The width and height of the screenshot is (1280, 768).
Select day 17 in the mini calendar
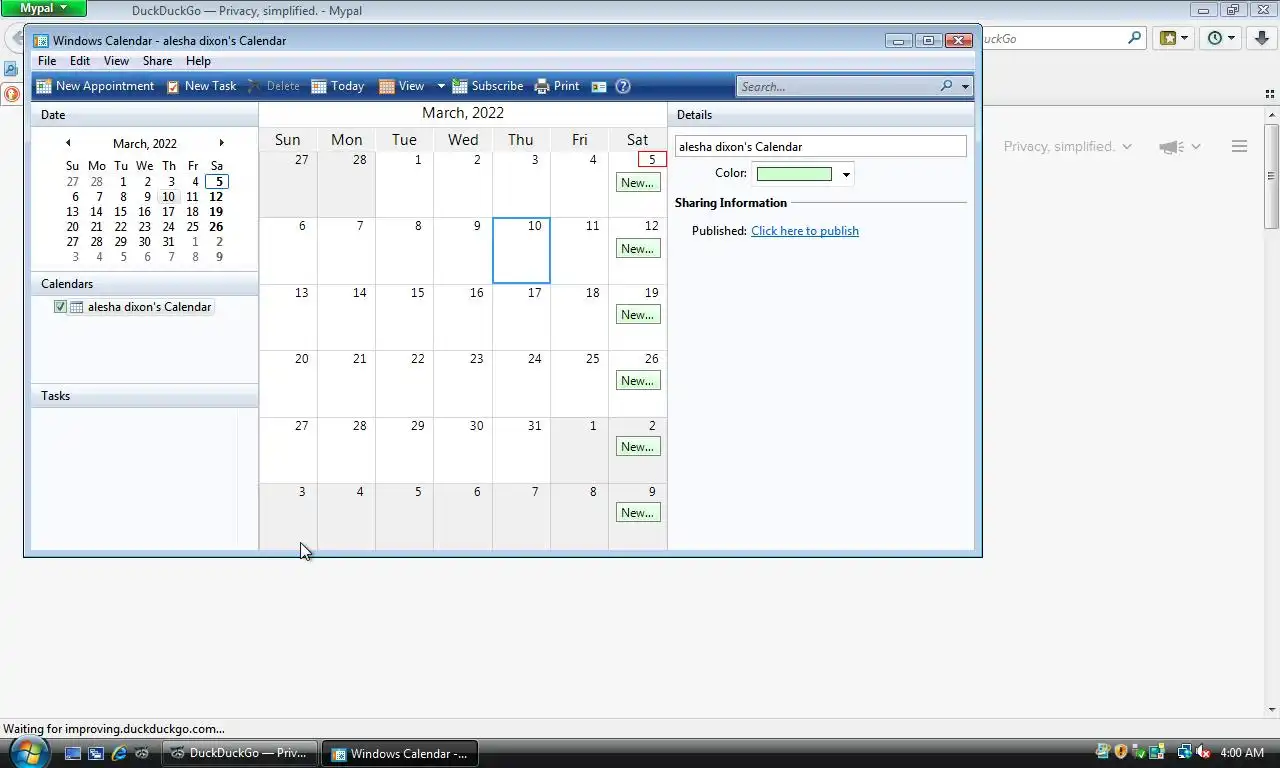click(168, 212)
